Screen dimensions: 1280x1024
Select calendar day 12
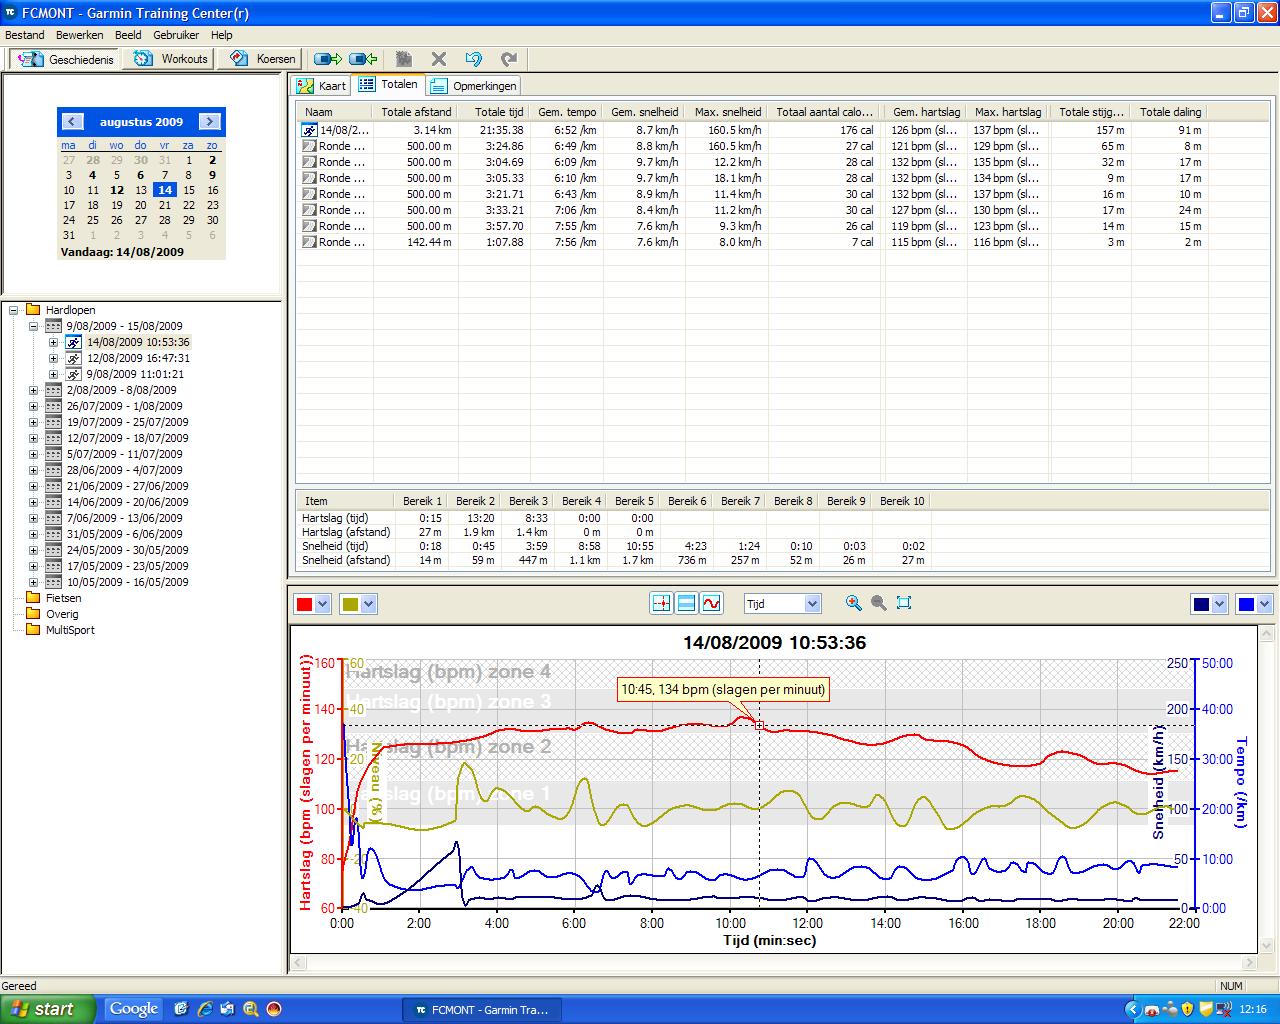coord(117,190)
